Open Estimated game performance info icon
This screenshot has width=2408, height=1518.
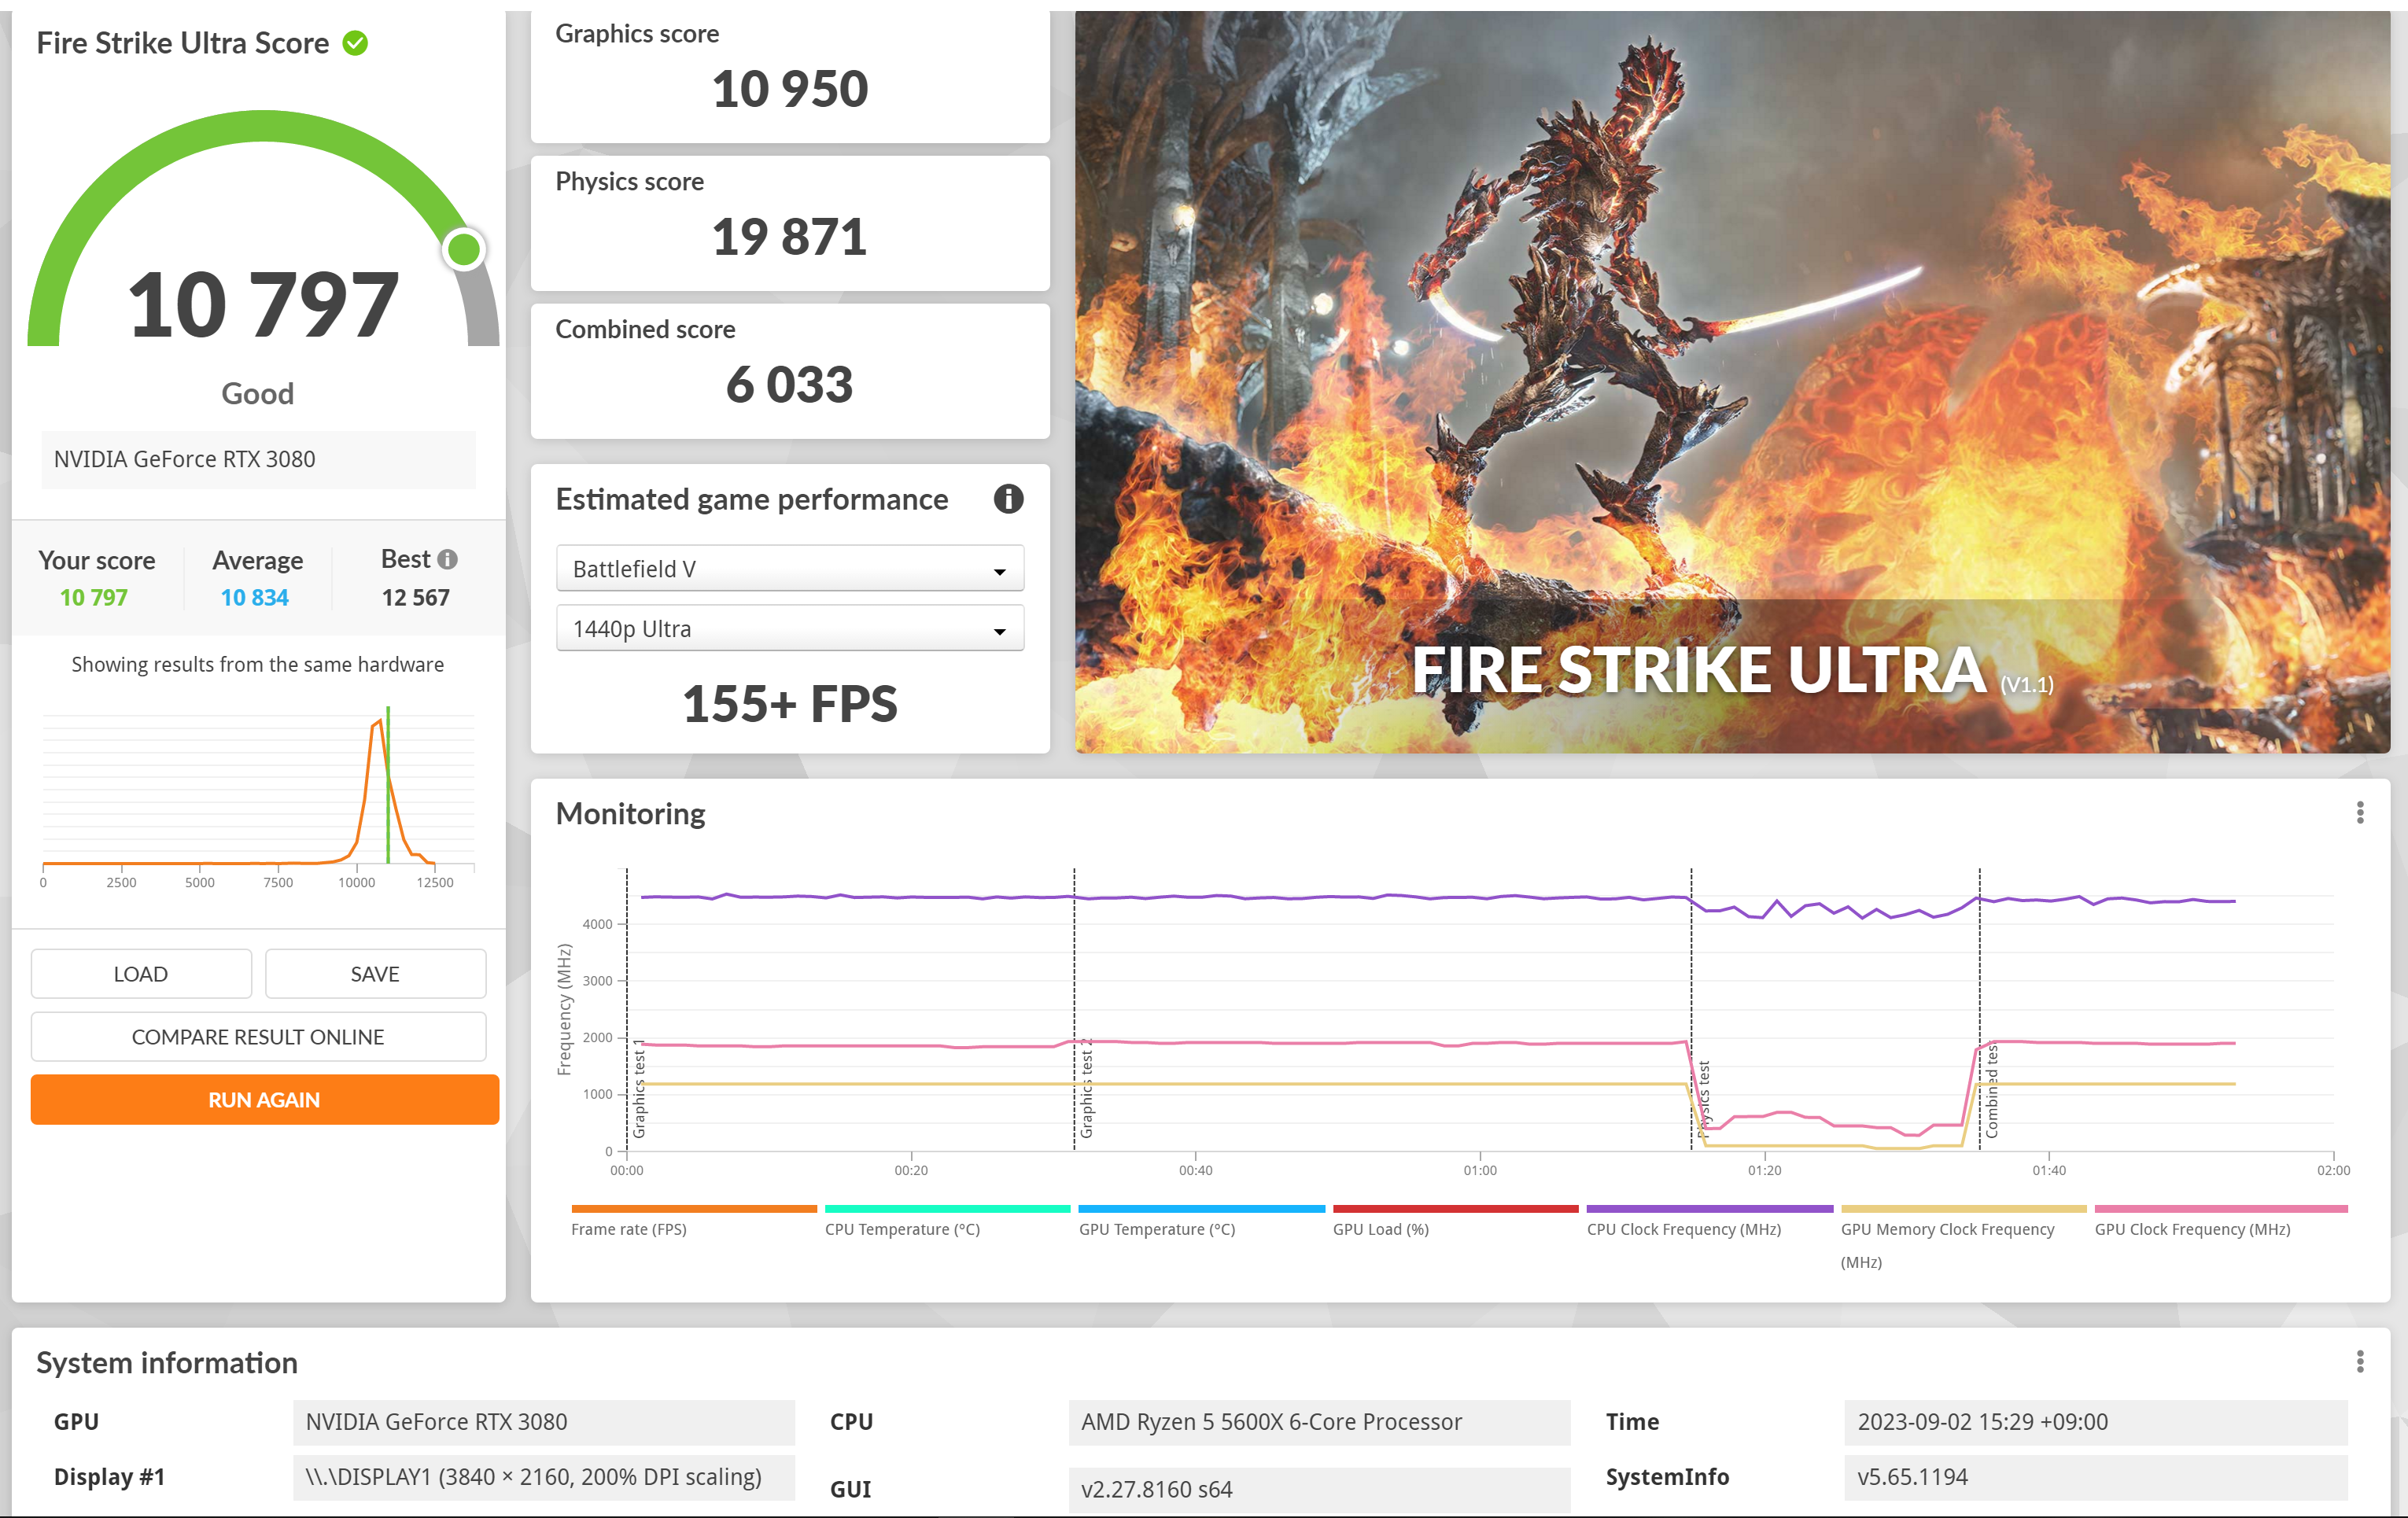coord(1008,499)
